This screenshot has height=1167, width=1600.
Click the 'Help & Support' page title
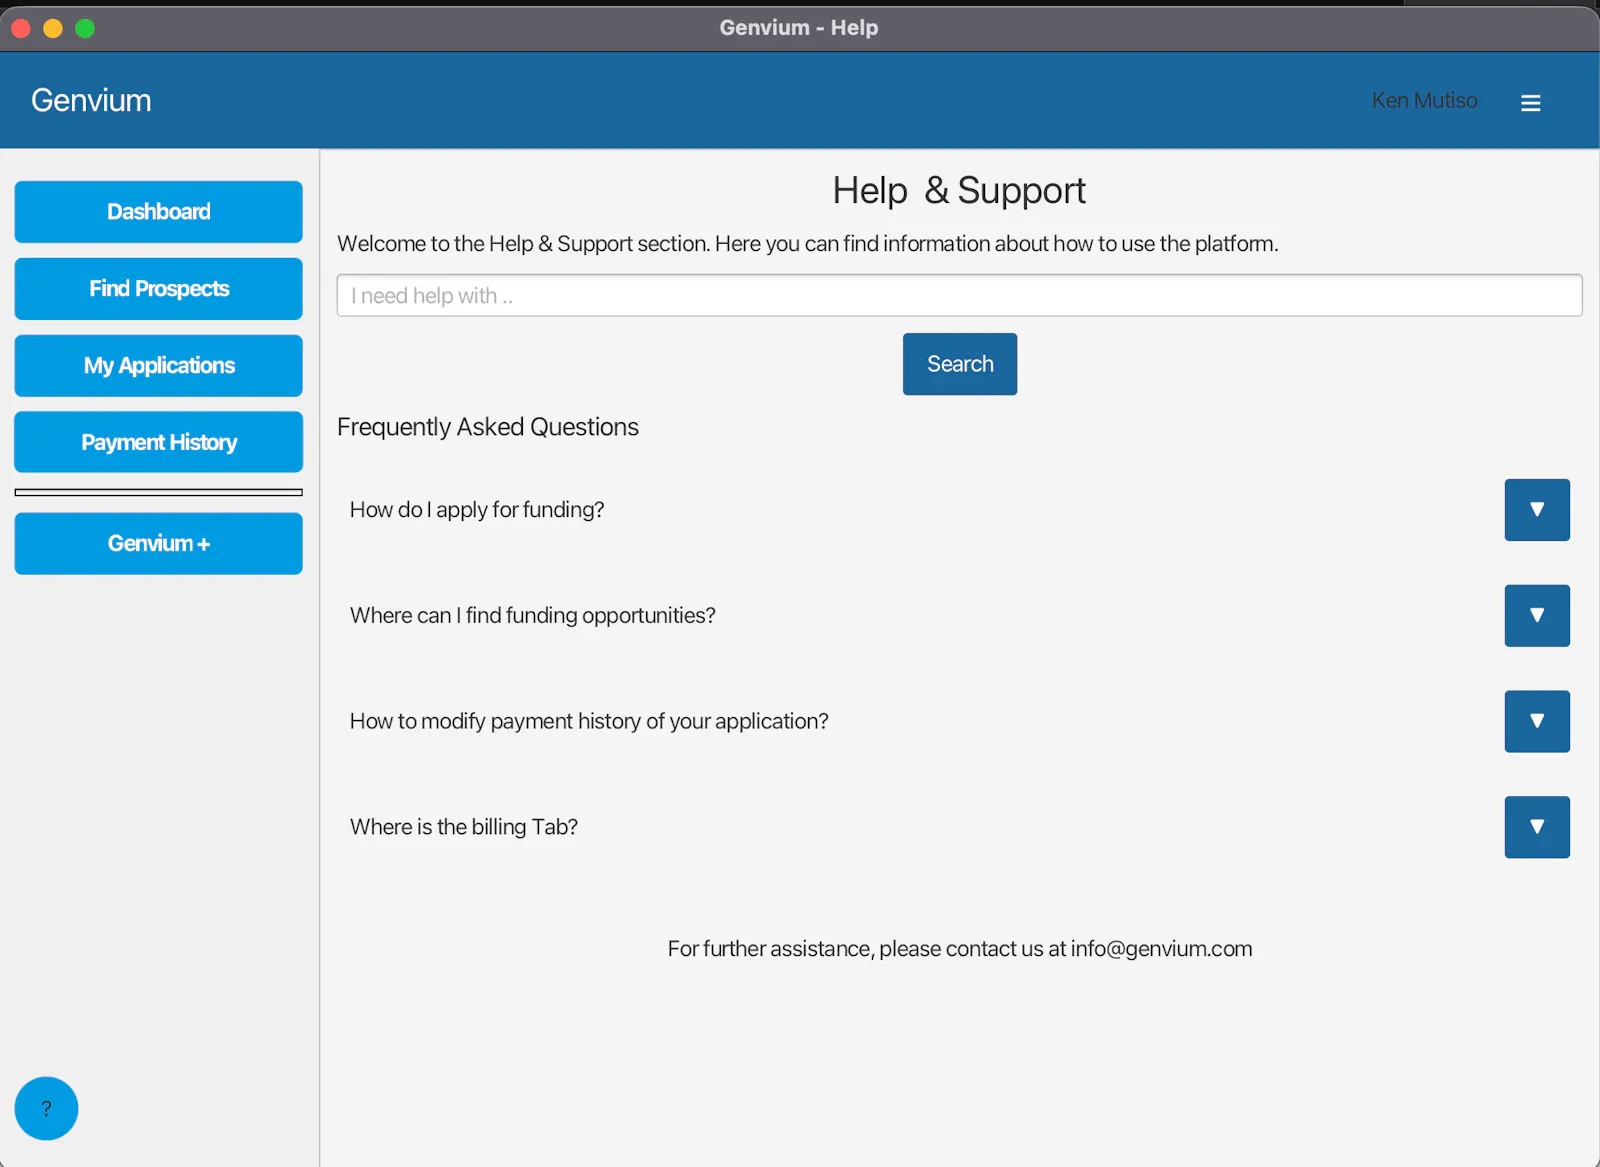point(959,191)
